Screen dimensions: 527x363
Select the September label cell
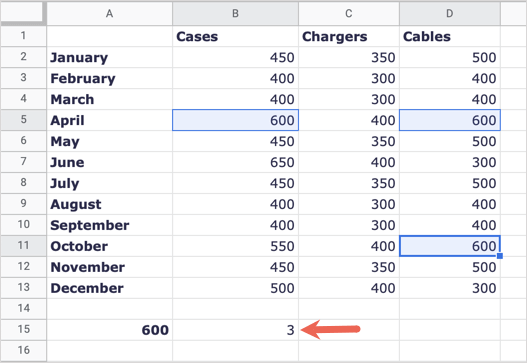(x=109, y=225)
